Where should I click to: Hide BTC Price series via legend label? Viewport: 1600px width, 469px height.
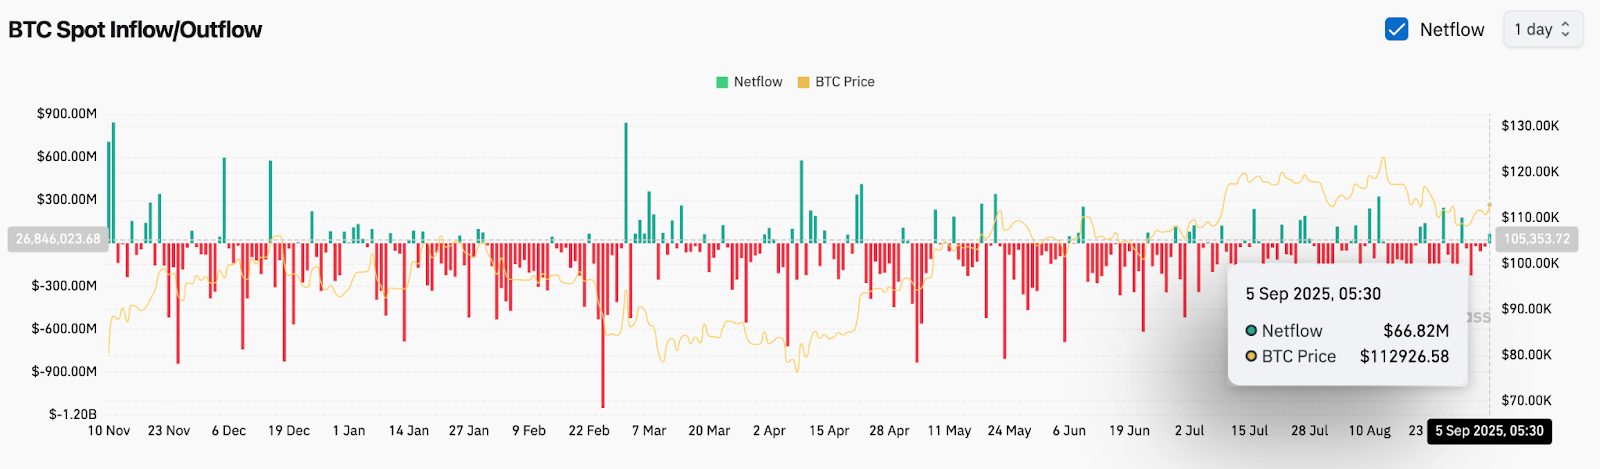click(845, 82)
